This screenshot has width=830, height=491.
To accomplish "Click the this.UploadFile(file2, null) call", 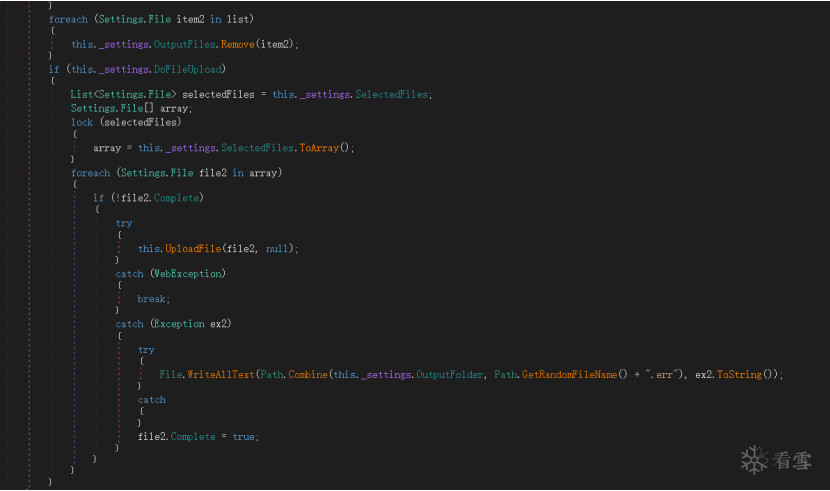I will tap(218, 249).
